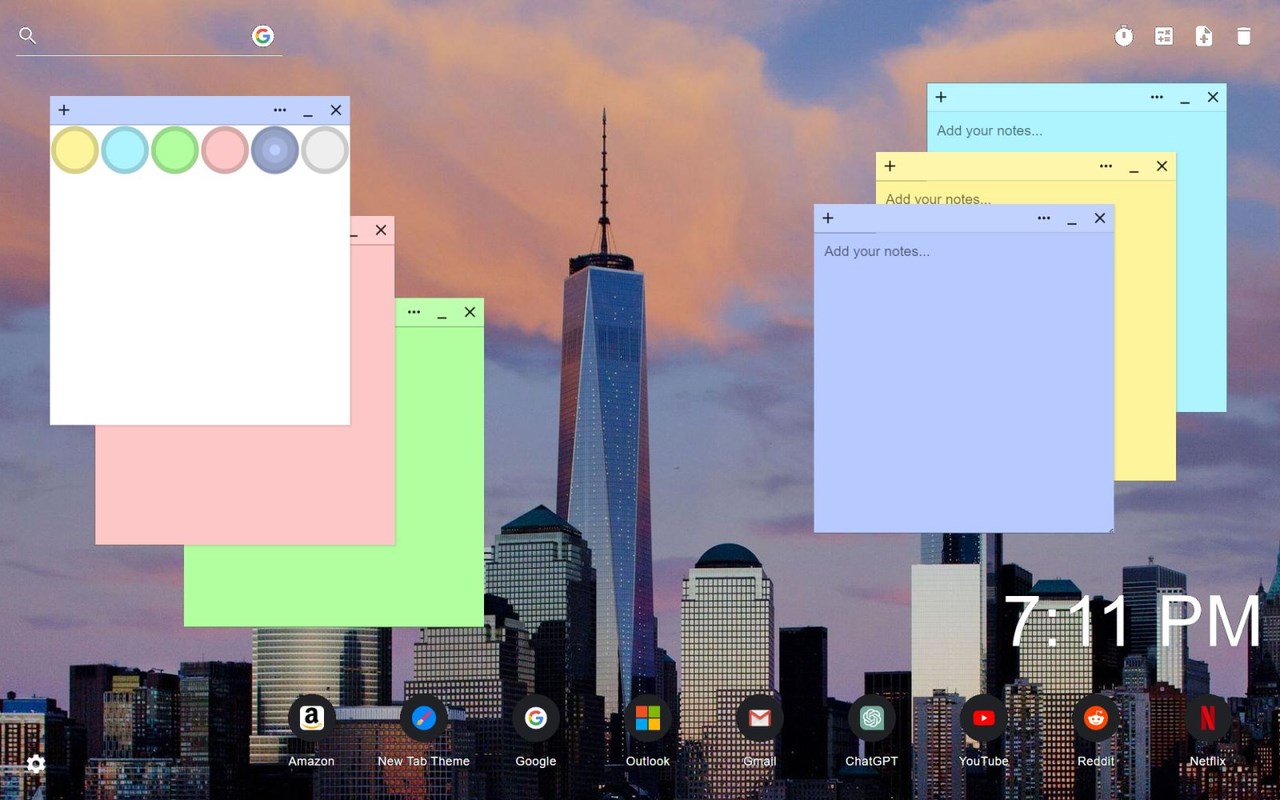The image size is (1280, 800).
Task: Click the magnifier search icon
Action: click(28, 36)
